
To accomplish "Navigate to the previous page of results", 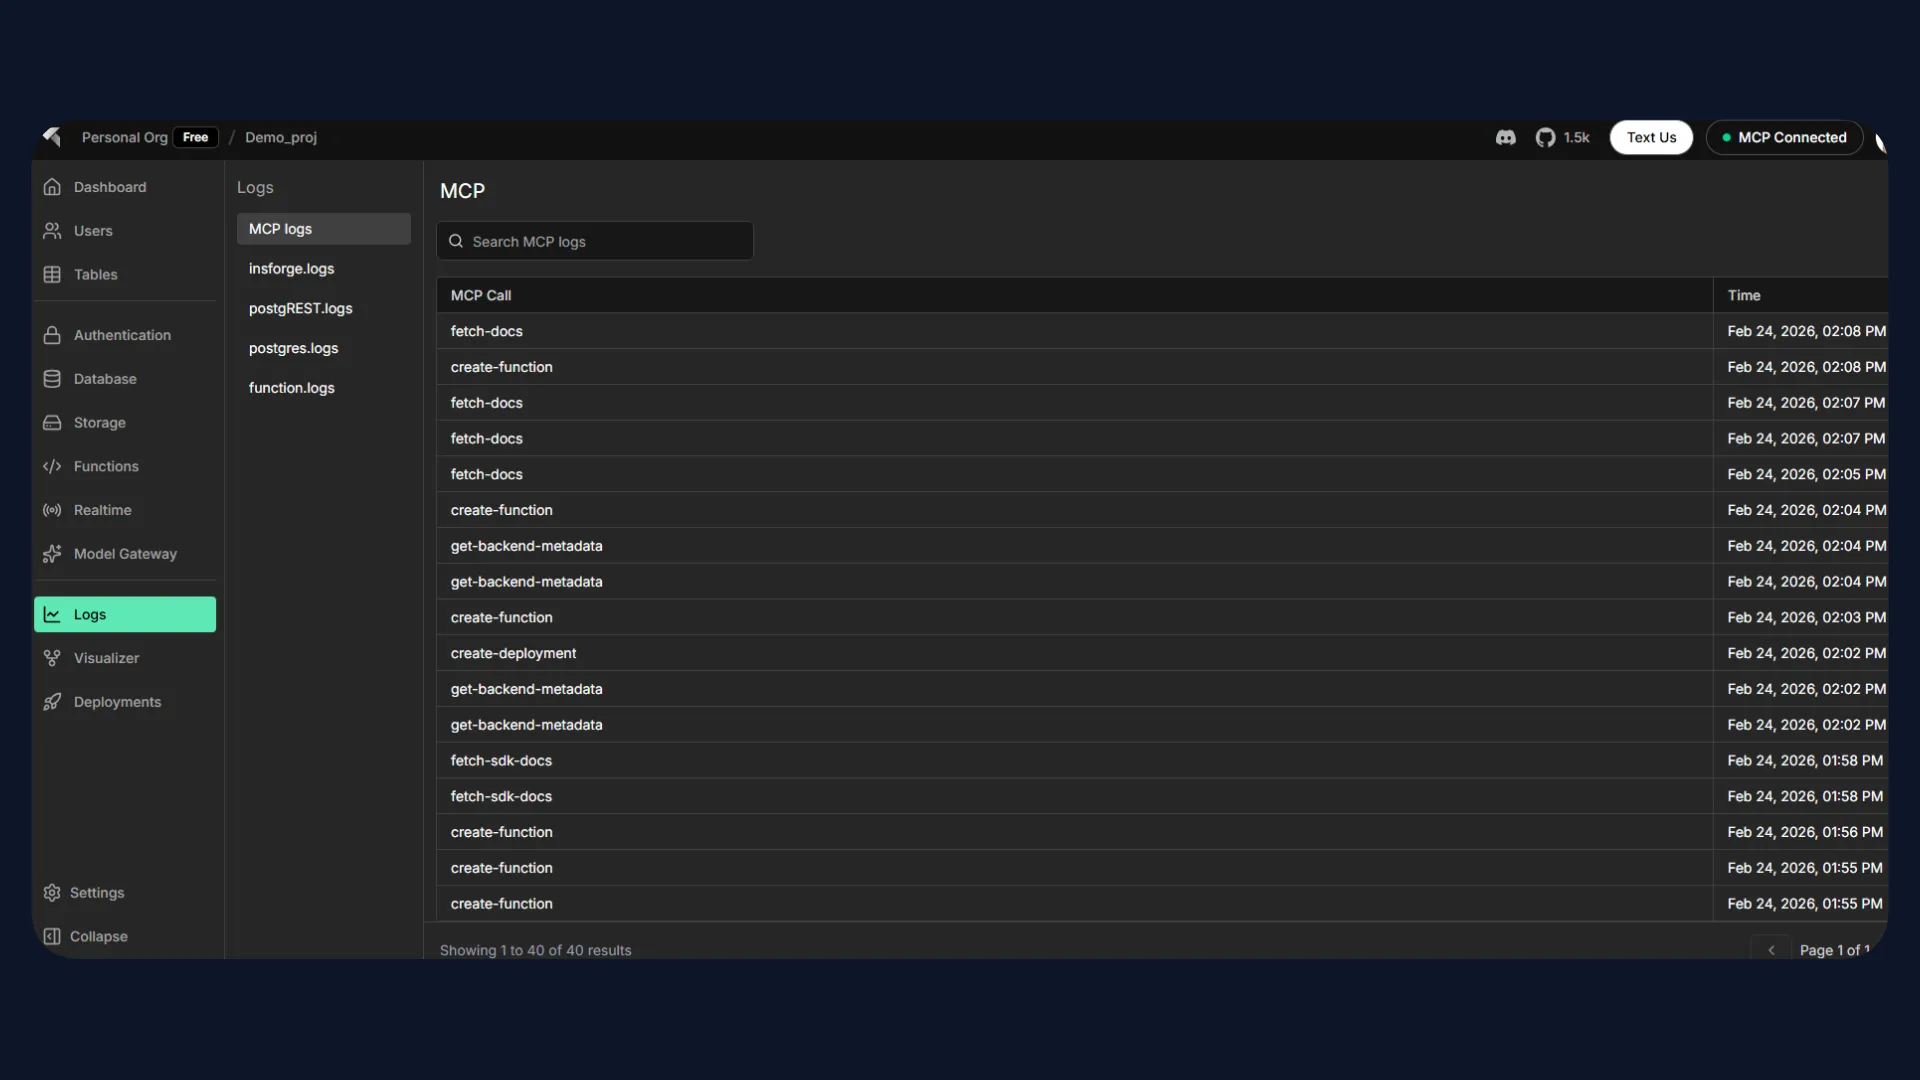I will pos(1771,949).
